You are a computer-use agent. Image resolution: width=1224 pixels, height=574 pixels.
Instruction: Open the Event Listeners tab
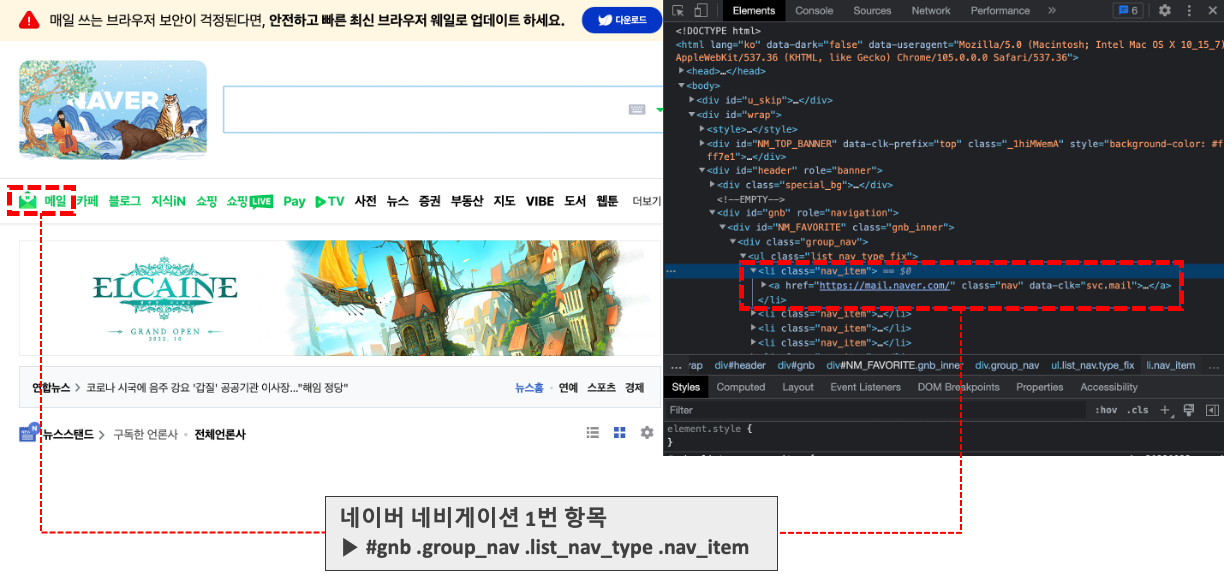(x=864, y=387)
